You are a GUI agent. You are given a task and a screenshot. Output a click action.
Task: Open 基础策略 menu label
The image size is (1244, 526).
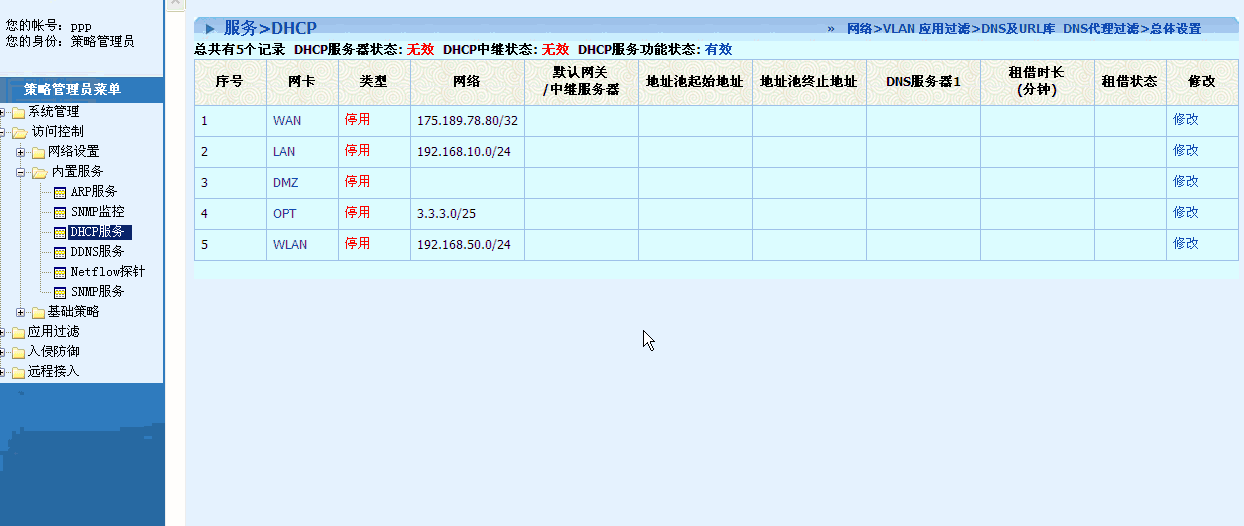[x=73, y=311]
